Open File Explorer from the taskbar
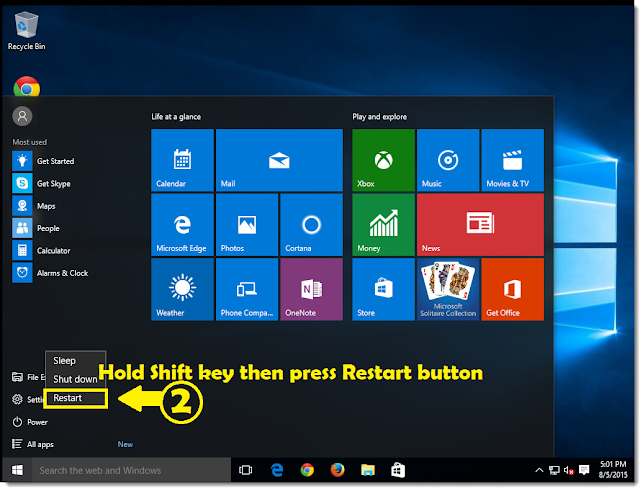The width and height of the screenshot is (640, 488). coord(367,470)
